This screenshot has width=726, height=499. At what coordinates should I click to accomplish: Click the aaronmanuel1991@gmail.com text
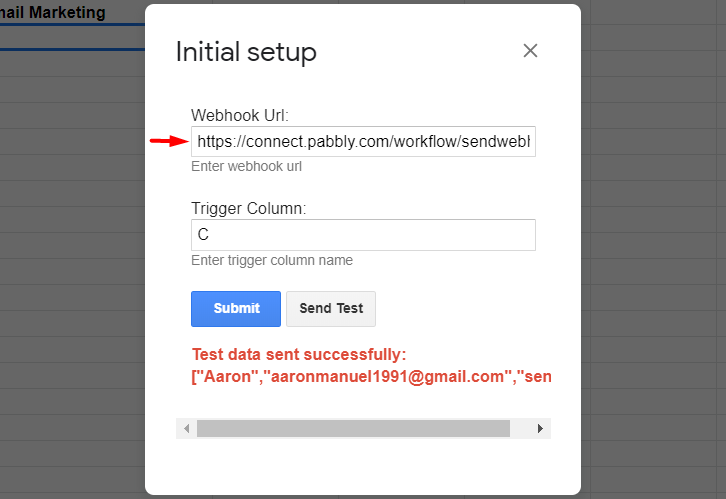[x=387, y=376]
